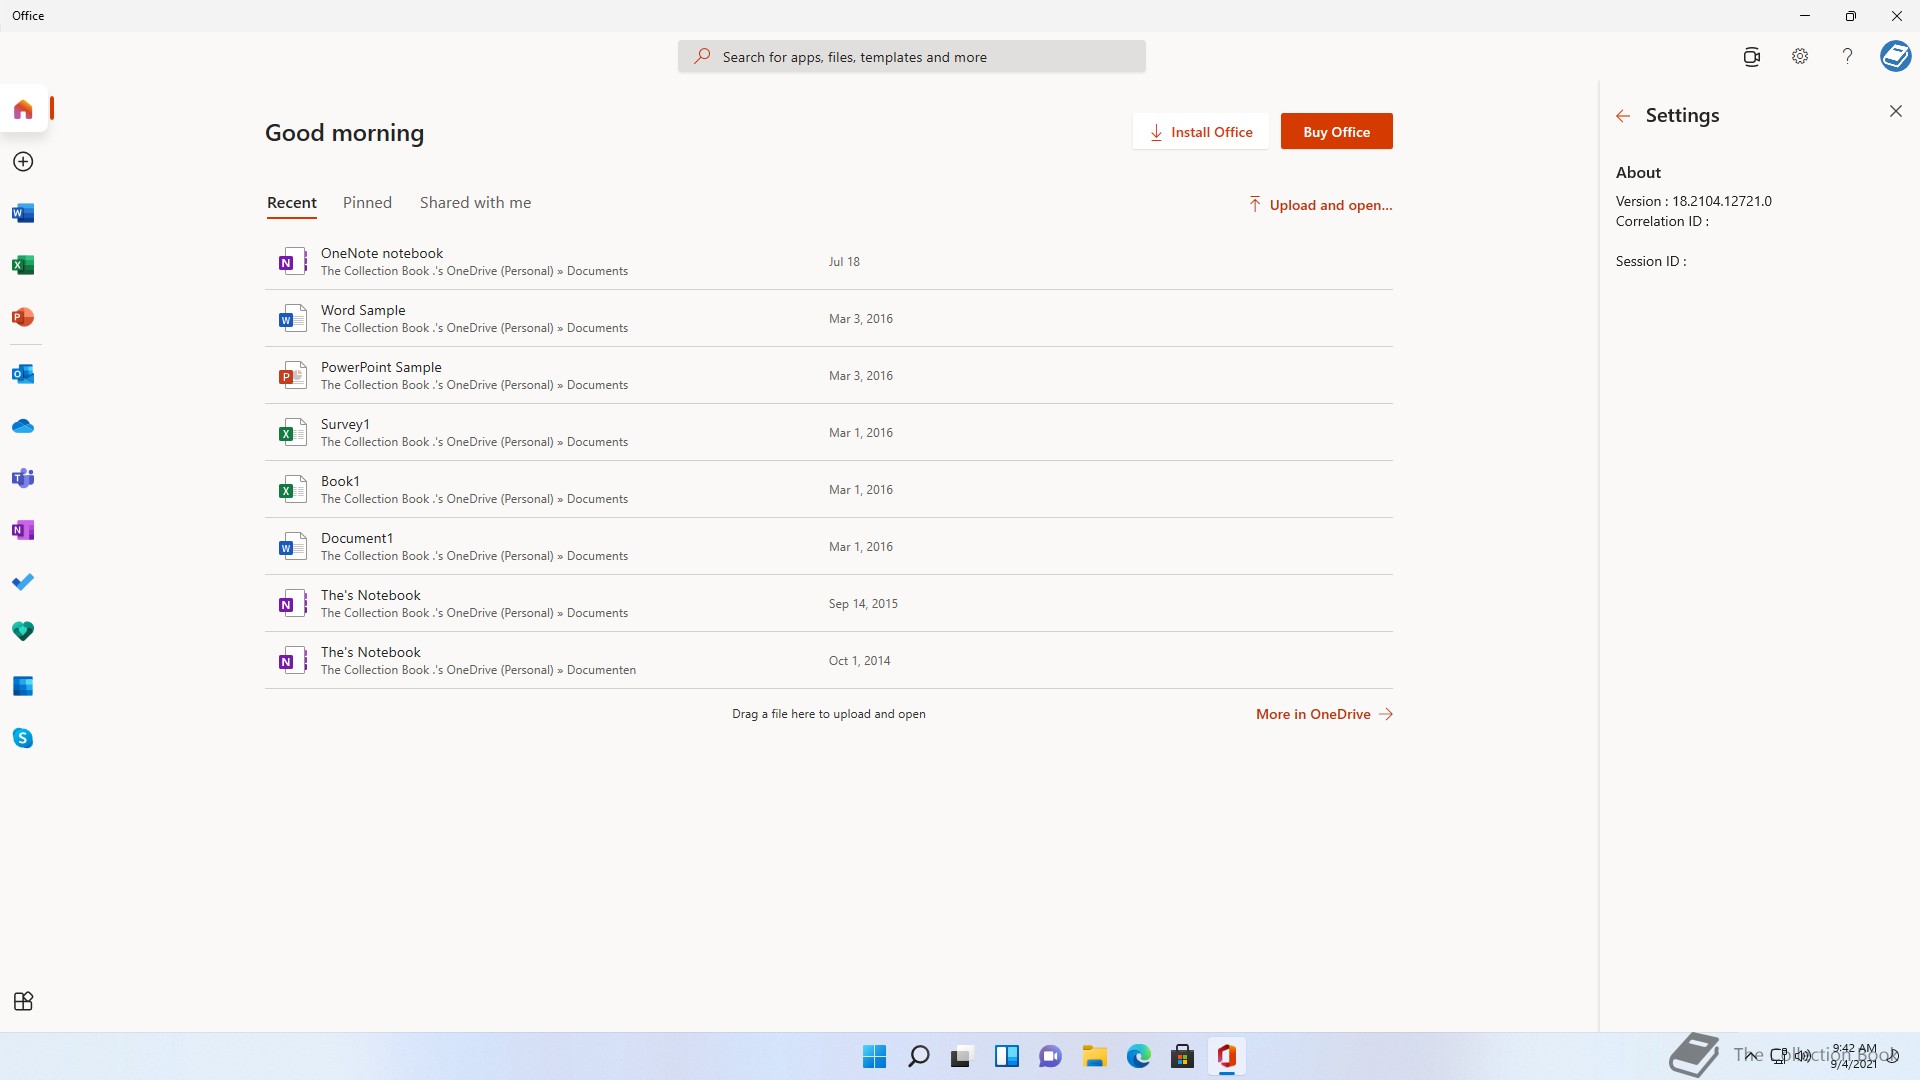Open Teams Chat on taskbar

click(1050, 1057)
